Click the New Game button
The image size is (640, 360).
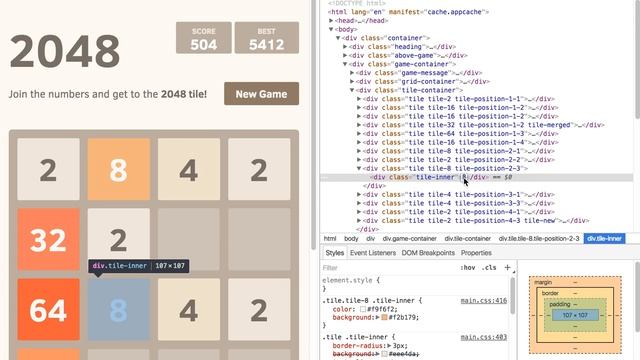click(261, 94)
